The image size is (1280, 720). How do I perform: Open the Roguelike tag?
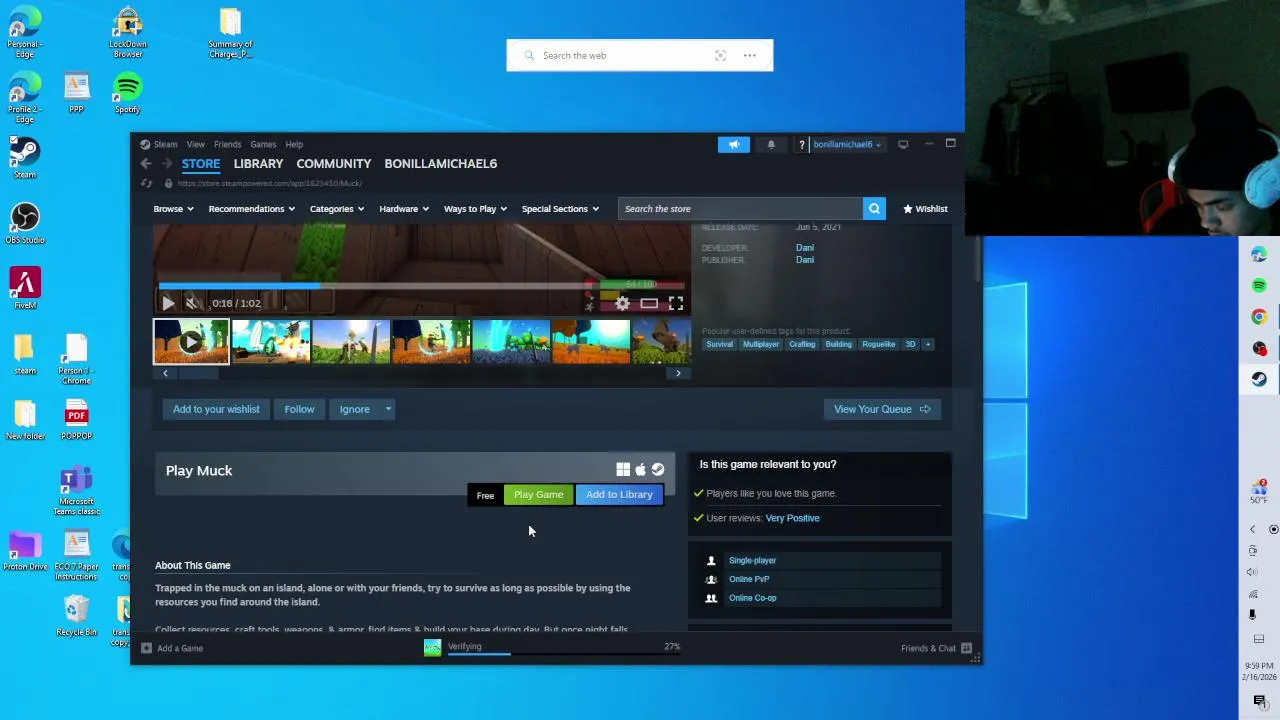(878, 345)
